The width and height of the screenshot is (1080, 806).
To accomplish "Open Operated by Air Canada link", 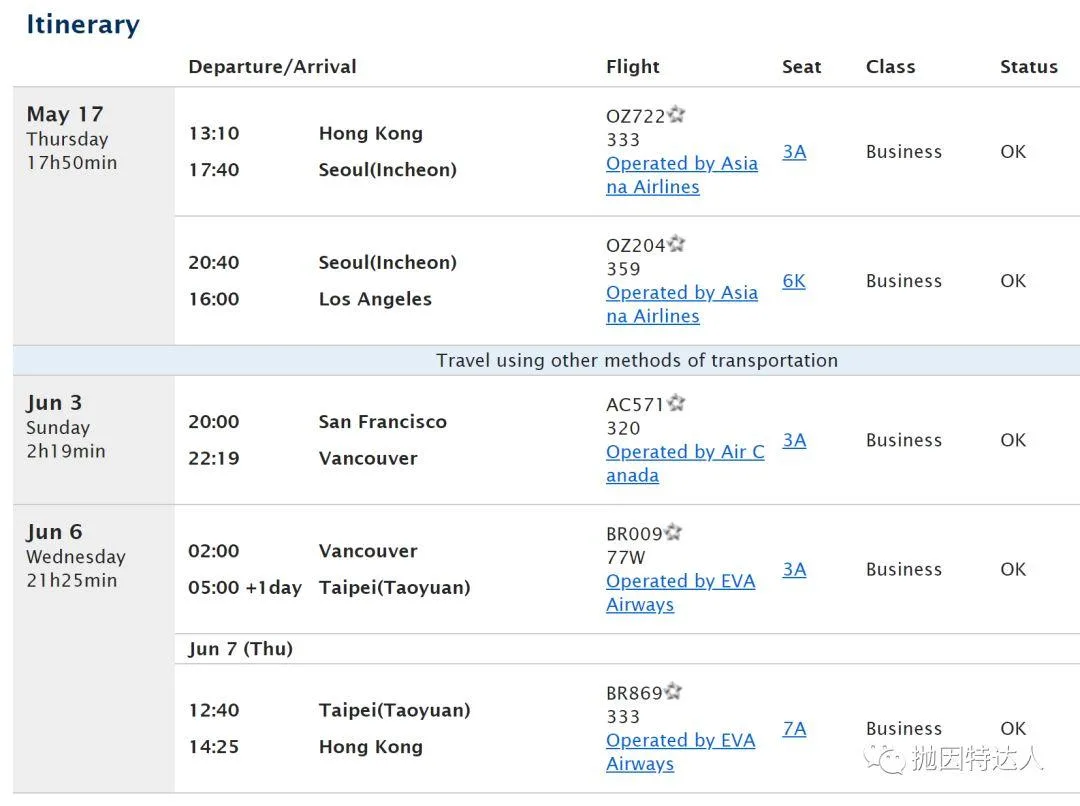I will [685, 464].
